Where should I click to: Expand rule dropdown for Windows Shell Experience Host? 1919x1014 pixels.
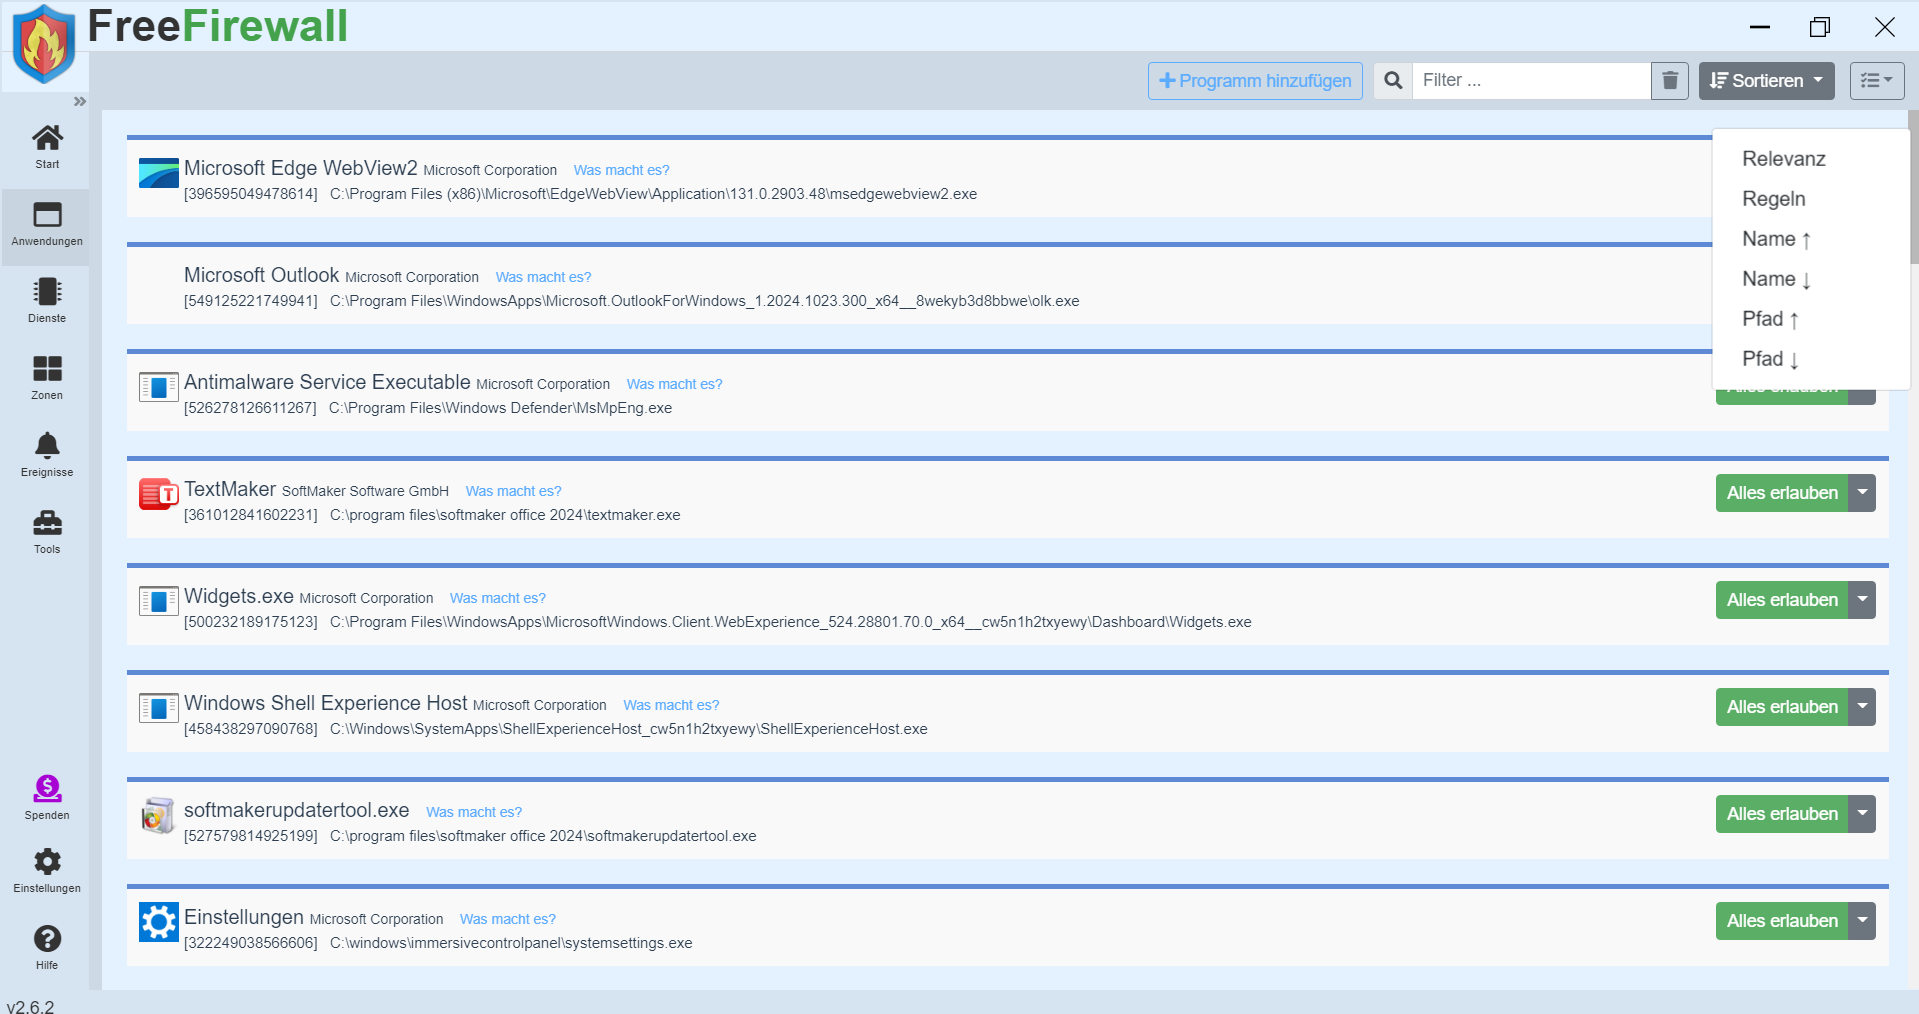pos(1862,707)
